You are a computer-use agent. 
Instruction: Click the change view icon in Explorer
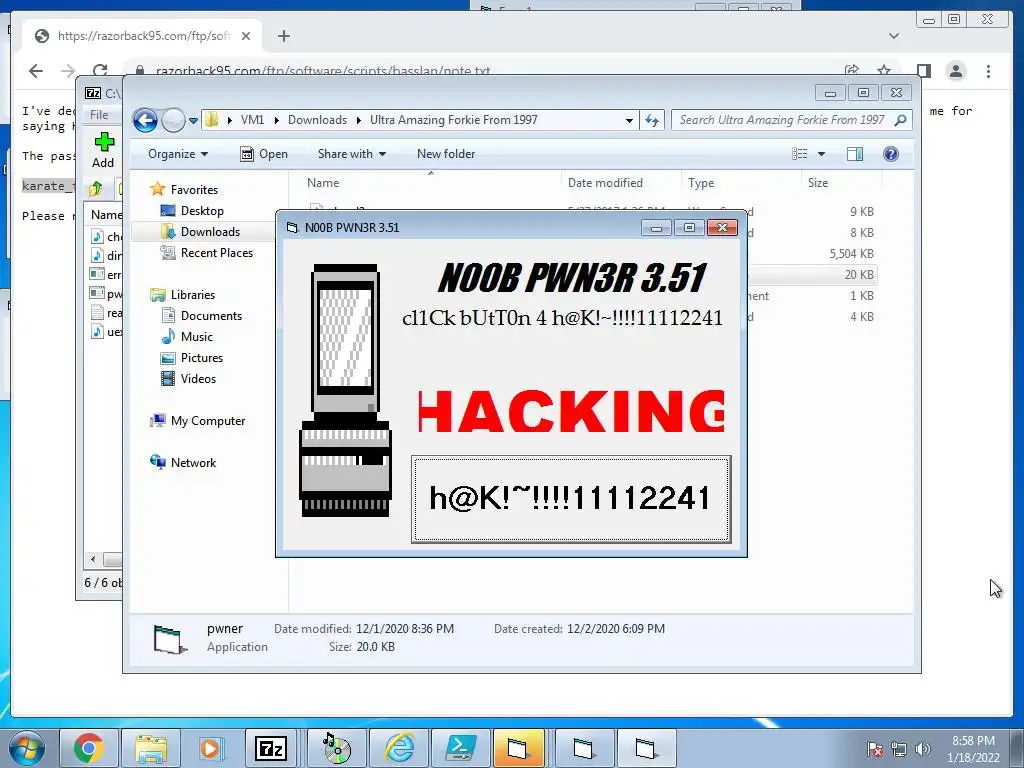click(x=800, y=154)
